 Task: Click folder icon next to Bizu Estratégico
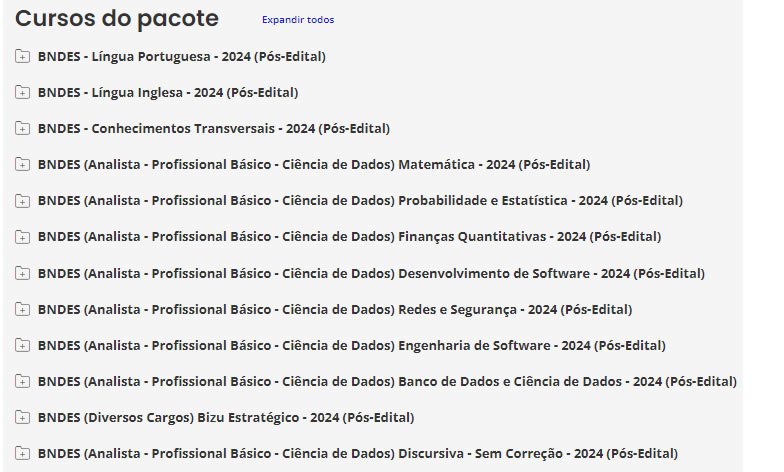(23, 417)
